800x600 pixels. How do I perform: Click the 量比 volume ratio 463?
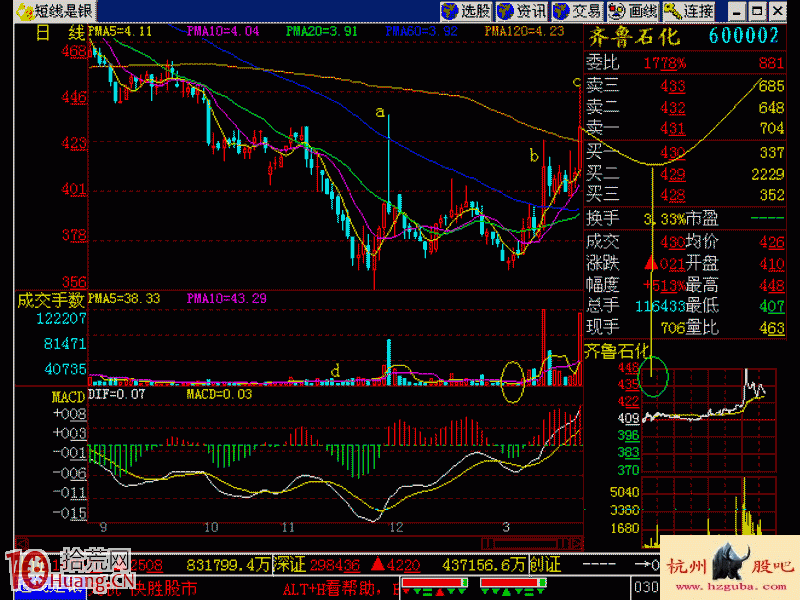772,328
